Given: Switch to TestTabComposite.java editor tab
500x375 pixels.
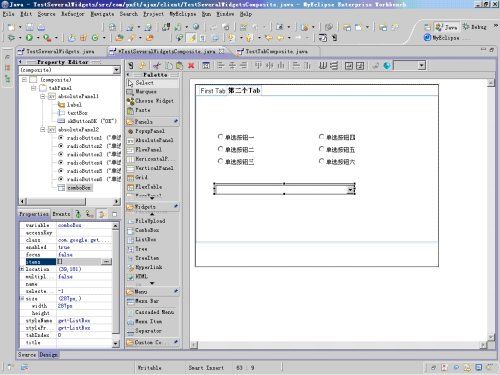Looking at the screenshot, I should [273, 51].
